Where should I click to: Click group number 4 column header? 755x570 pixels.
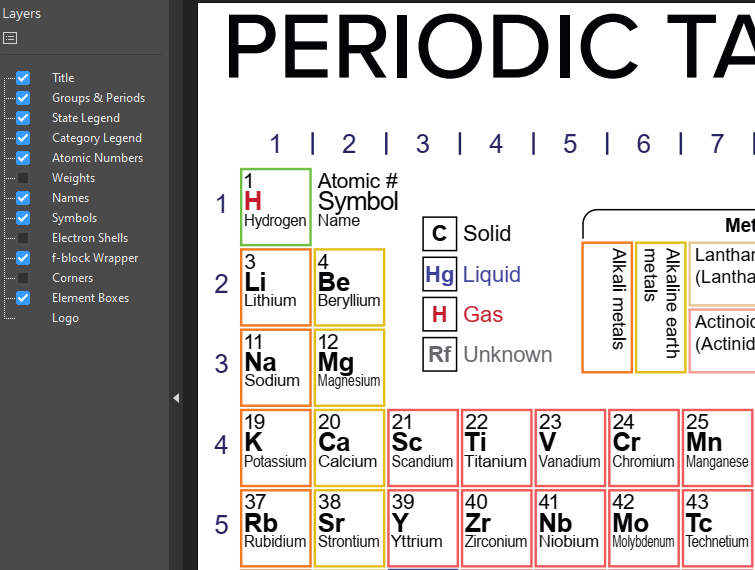click(x=496, y=144)
